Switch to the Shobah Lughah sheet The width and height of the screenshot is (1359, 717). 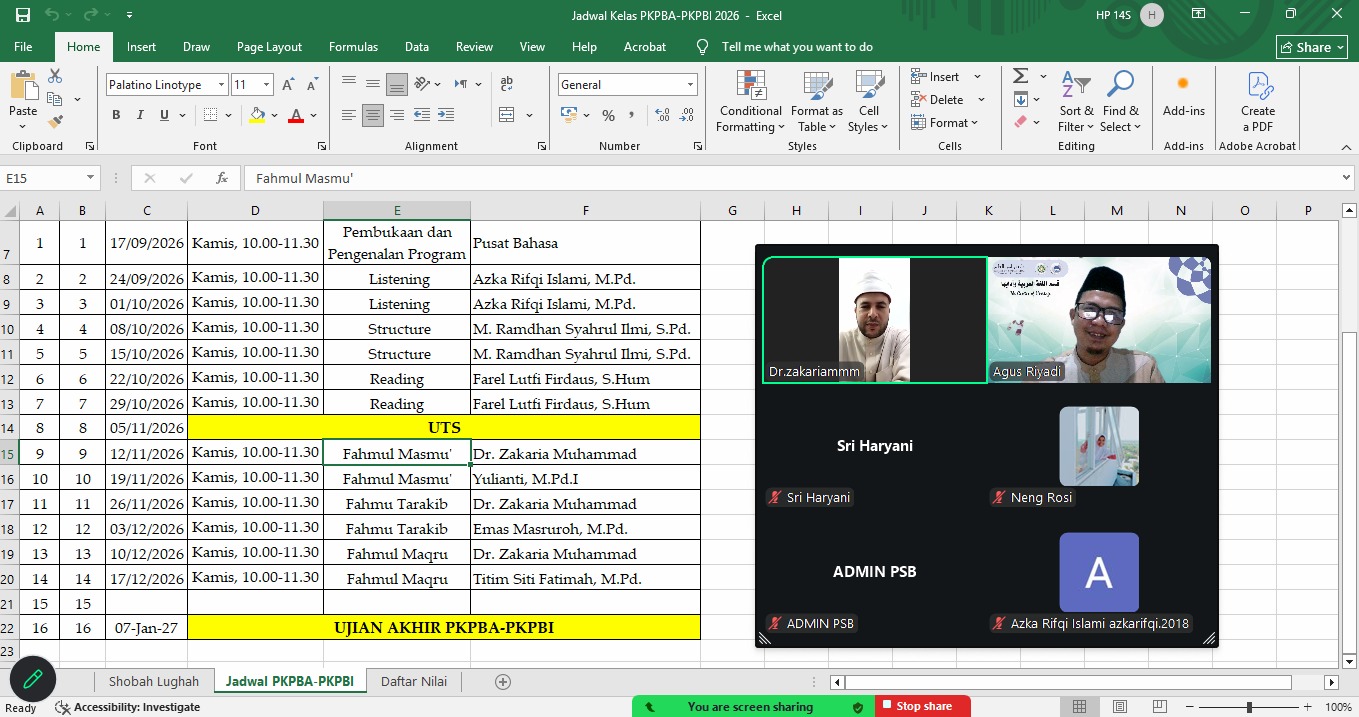pos(154,682)
